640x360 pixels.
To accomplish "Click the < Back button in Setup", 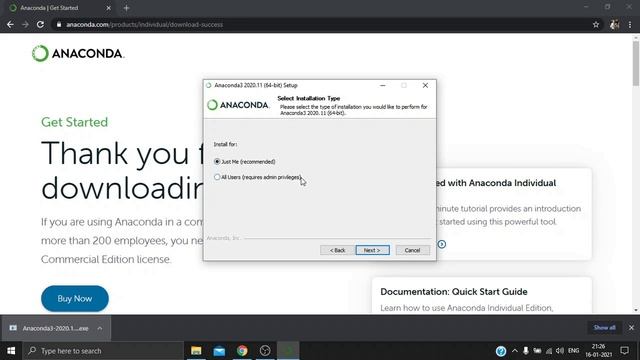I will [x=337, y=250].
